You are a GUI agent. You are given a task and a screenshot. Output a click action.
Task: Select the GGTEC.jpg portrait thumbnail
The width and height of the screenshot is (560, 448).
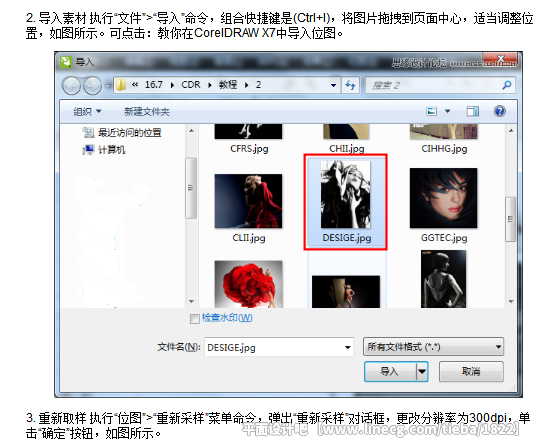pos(444,198)
